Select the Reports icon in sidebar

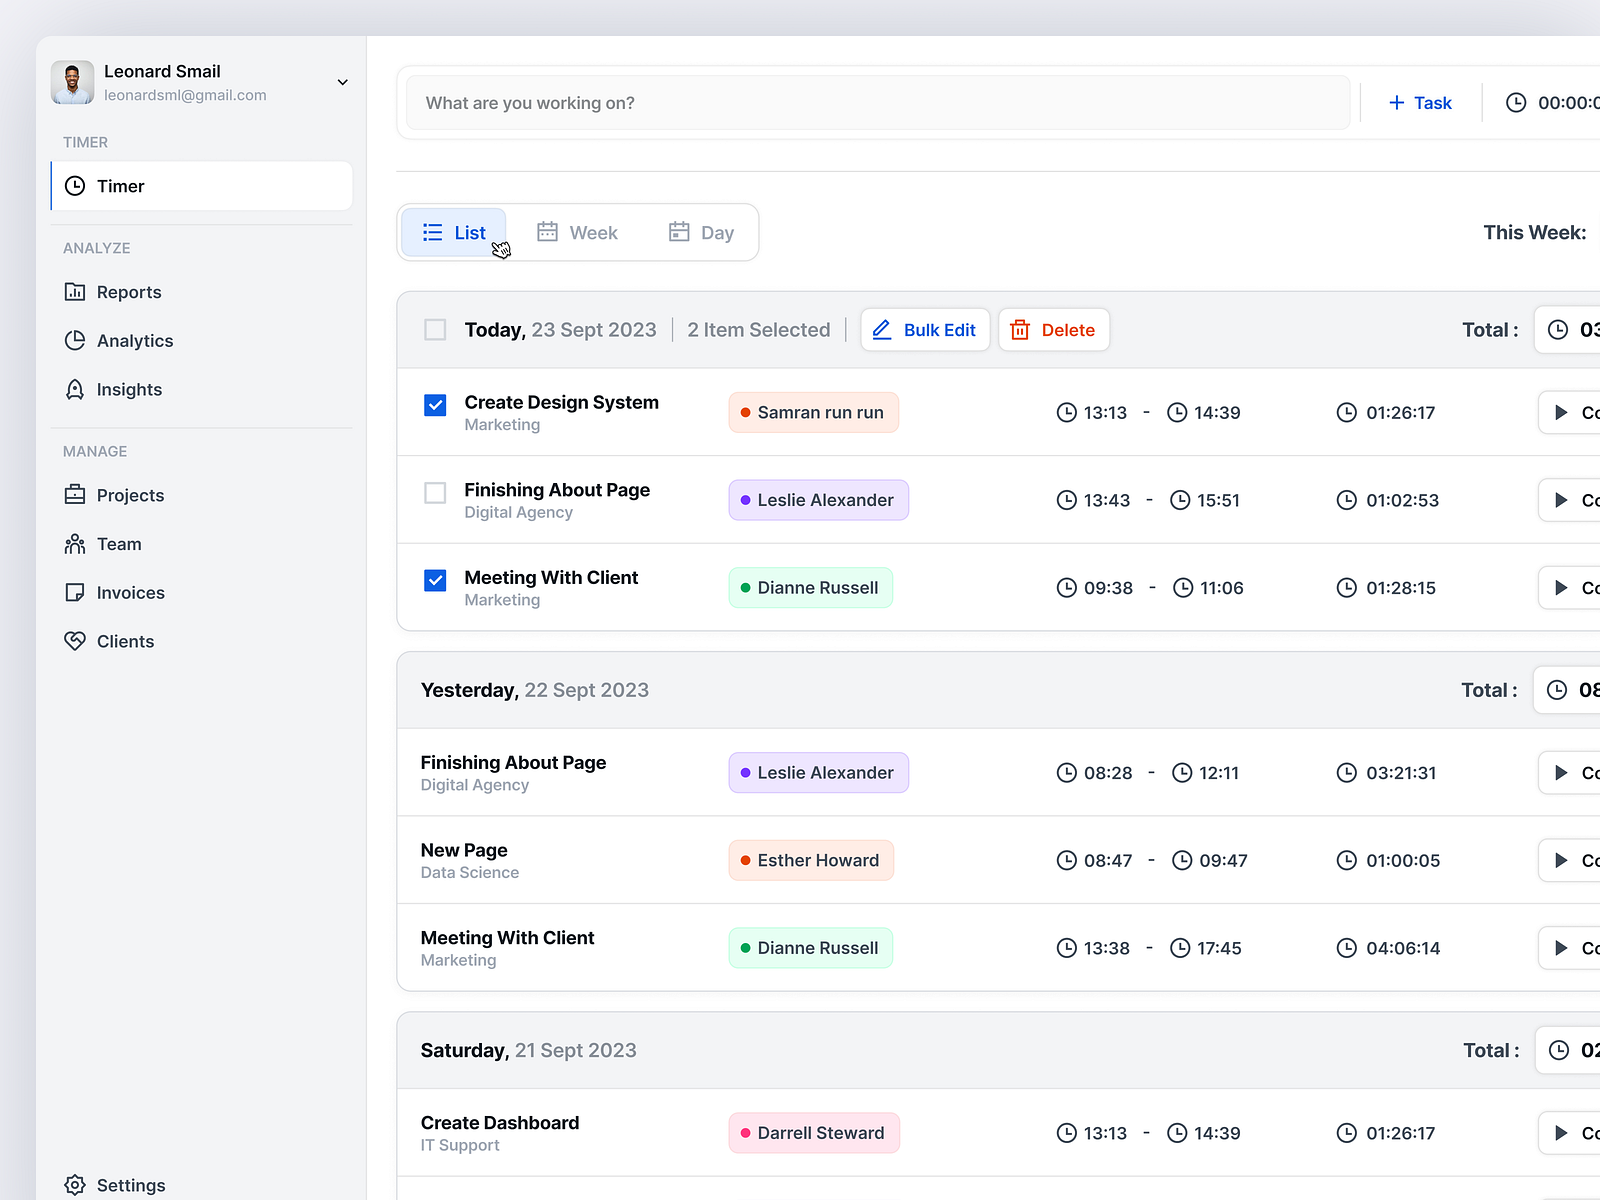[x=75, y=292]
